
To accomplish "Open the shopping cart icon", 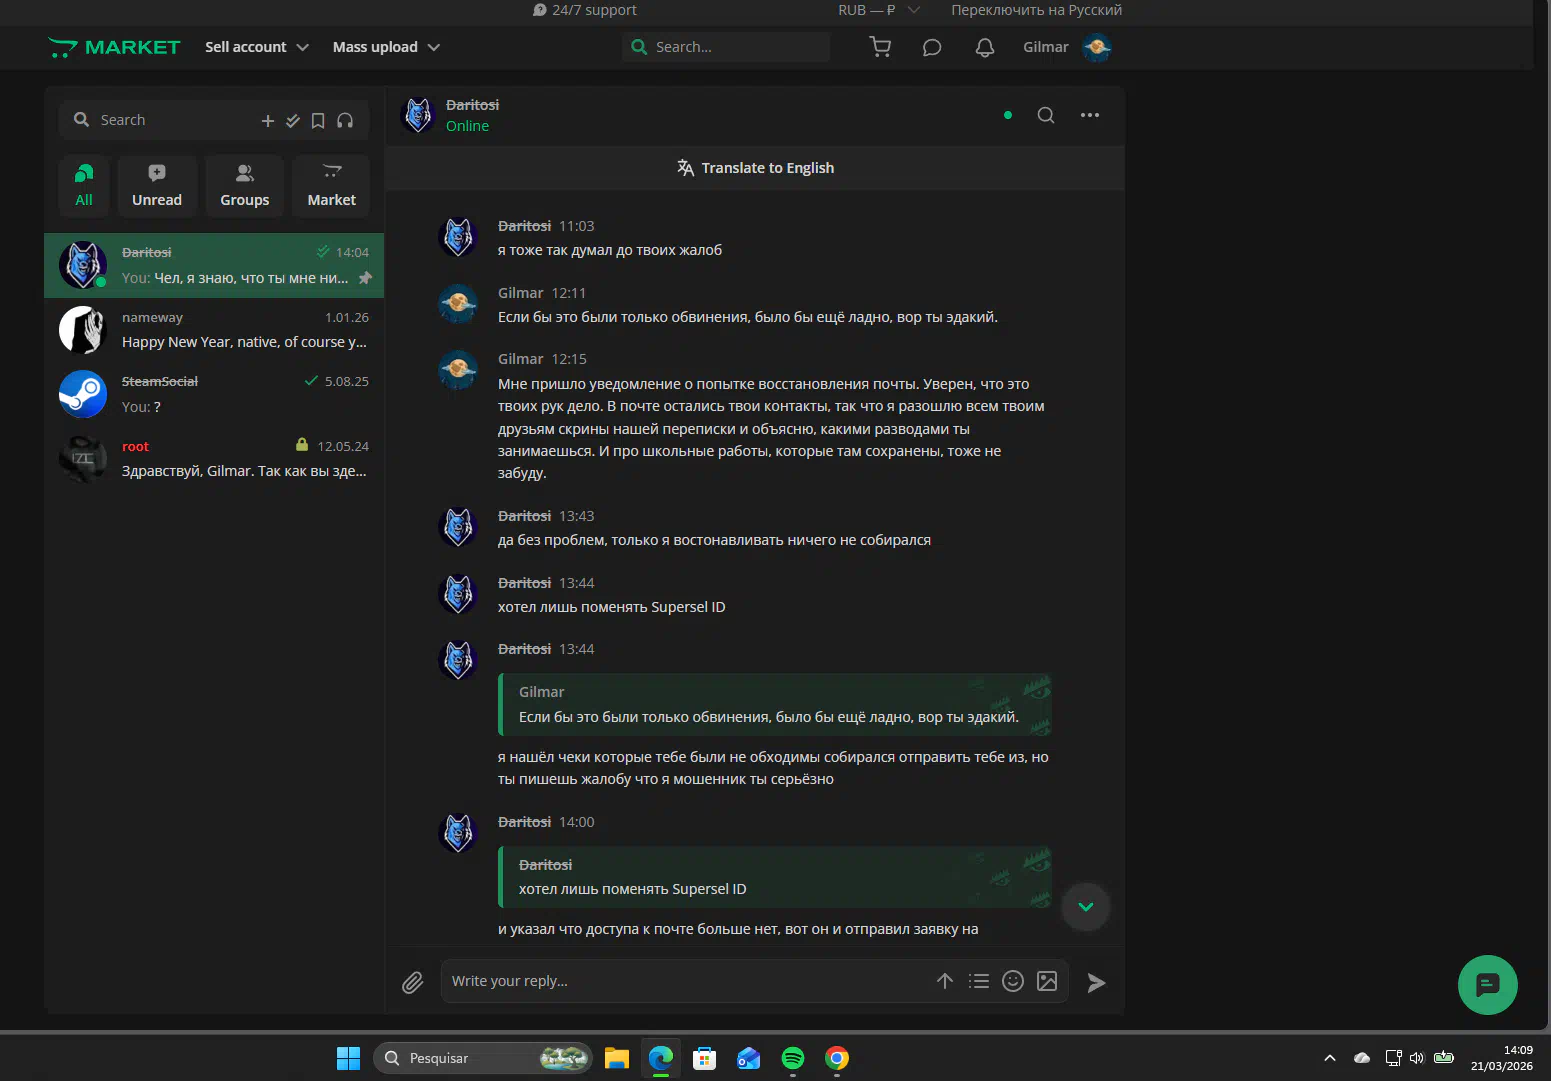I will [880, 47].
